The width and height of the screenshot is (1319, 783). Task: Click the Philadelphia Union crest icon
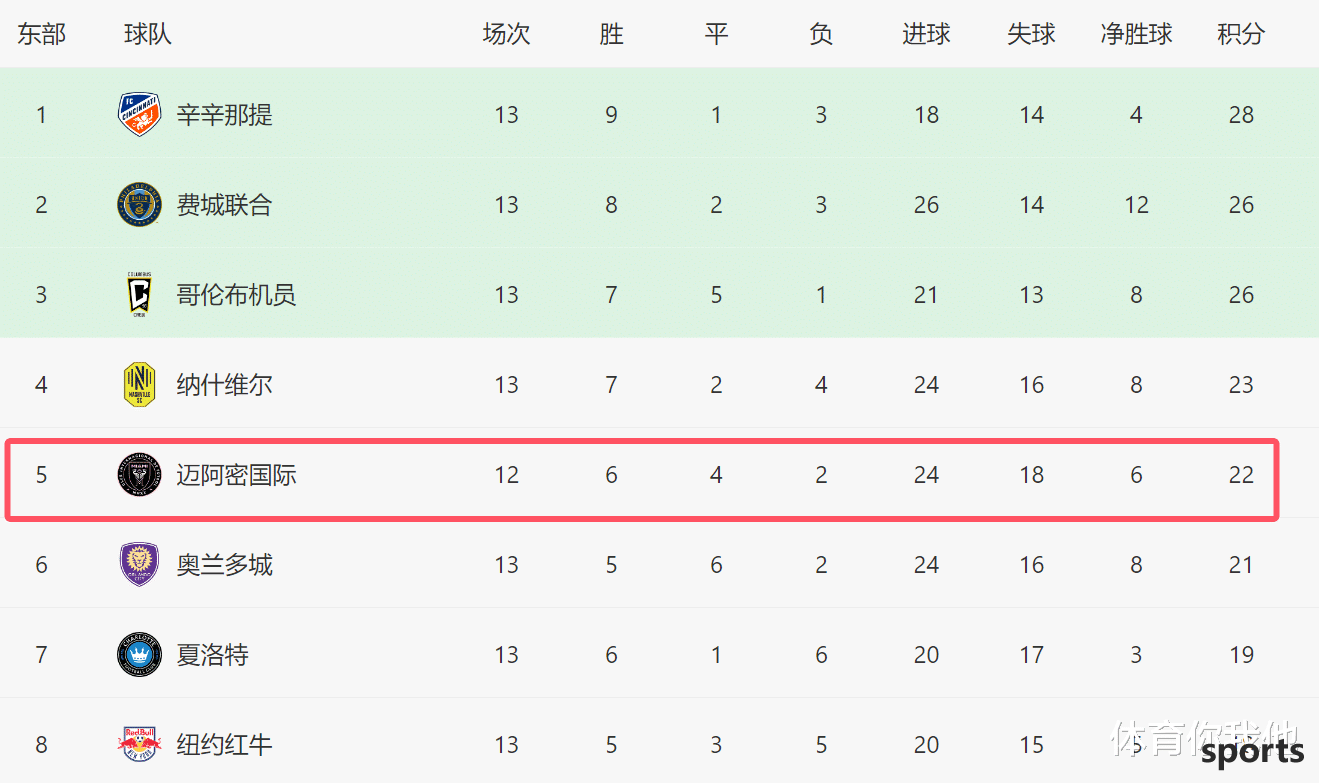[x=139, y=204]
